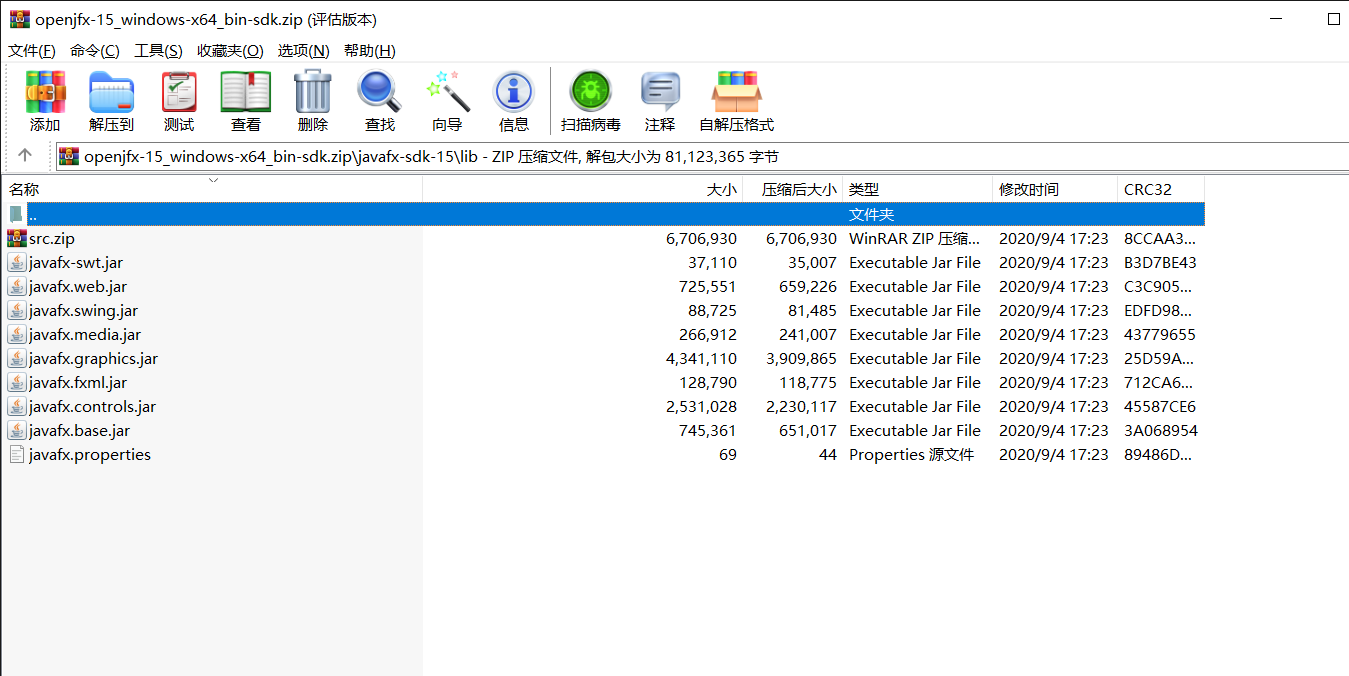Click the src.zip archive icon
Screen dimensions: 1349x676
coord(17,238)
